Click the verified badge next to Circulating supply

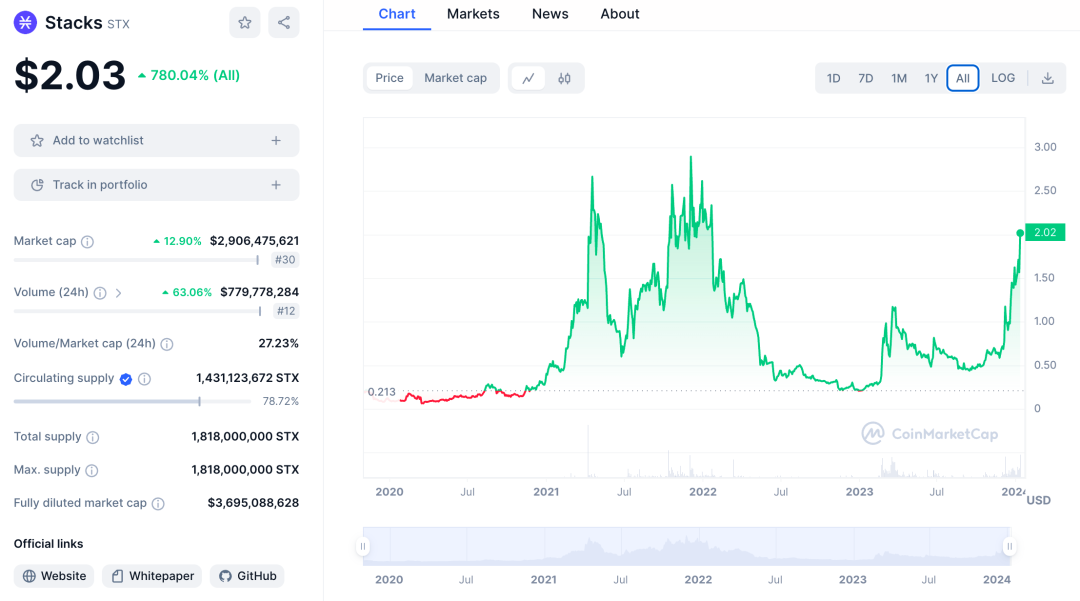tap(126, 379)
